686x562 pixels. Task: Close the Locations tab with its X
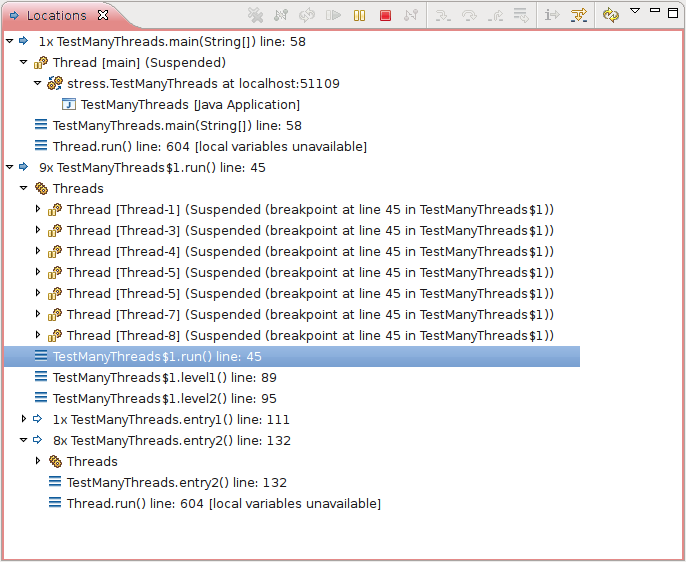[103, 15]
